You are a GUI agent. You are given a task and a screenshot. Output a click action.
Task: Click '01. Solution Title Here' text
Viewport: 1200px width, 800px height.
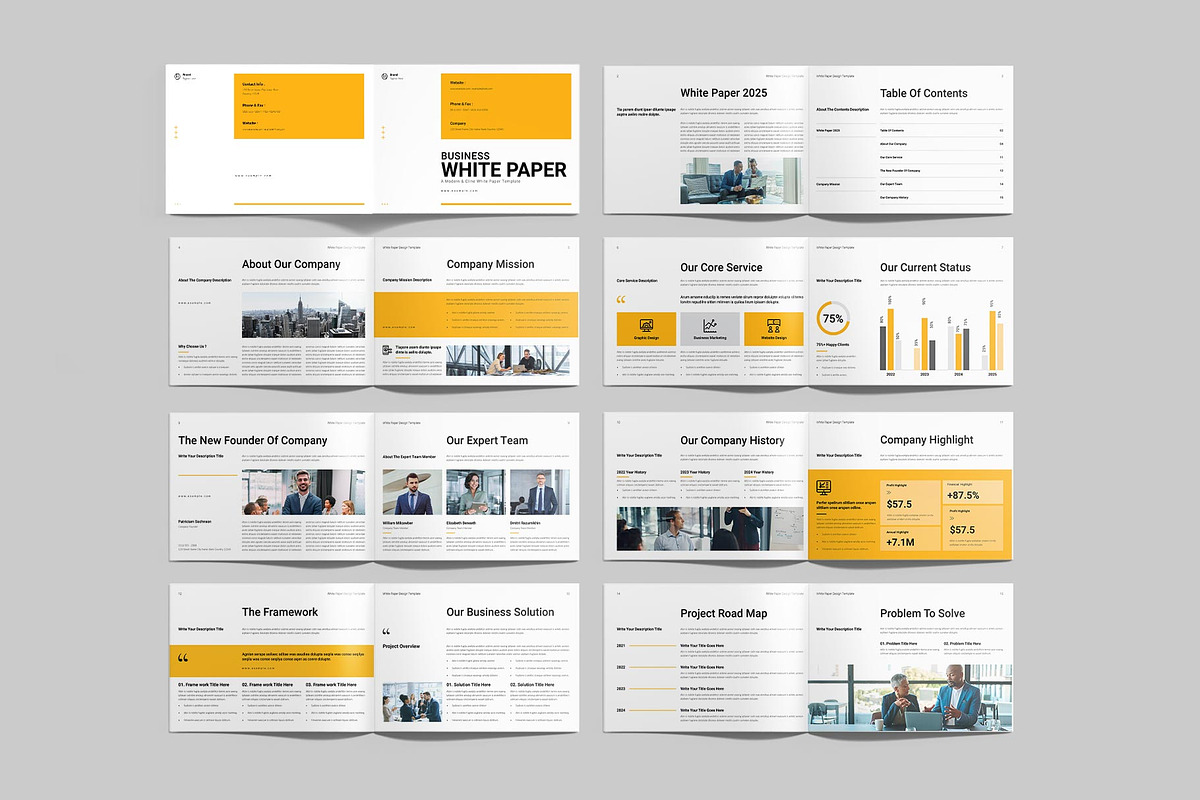469,685
